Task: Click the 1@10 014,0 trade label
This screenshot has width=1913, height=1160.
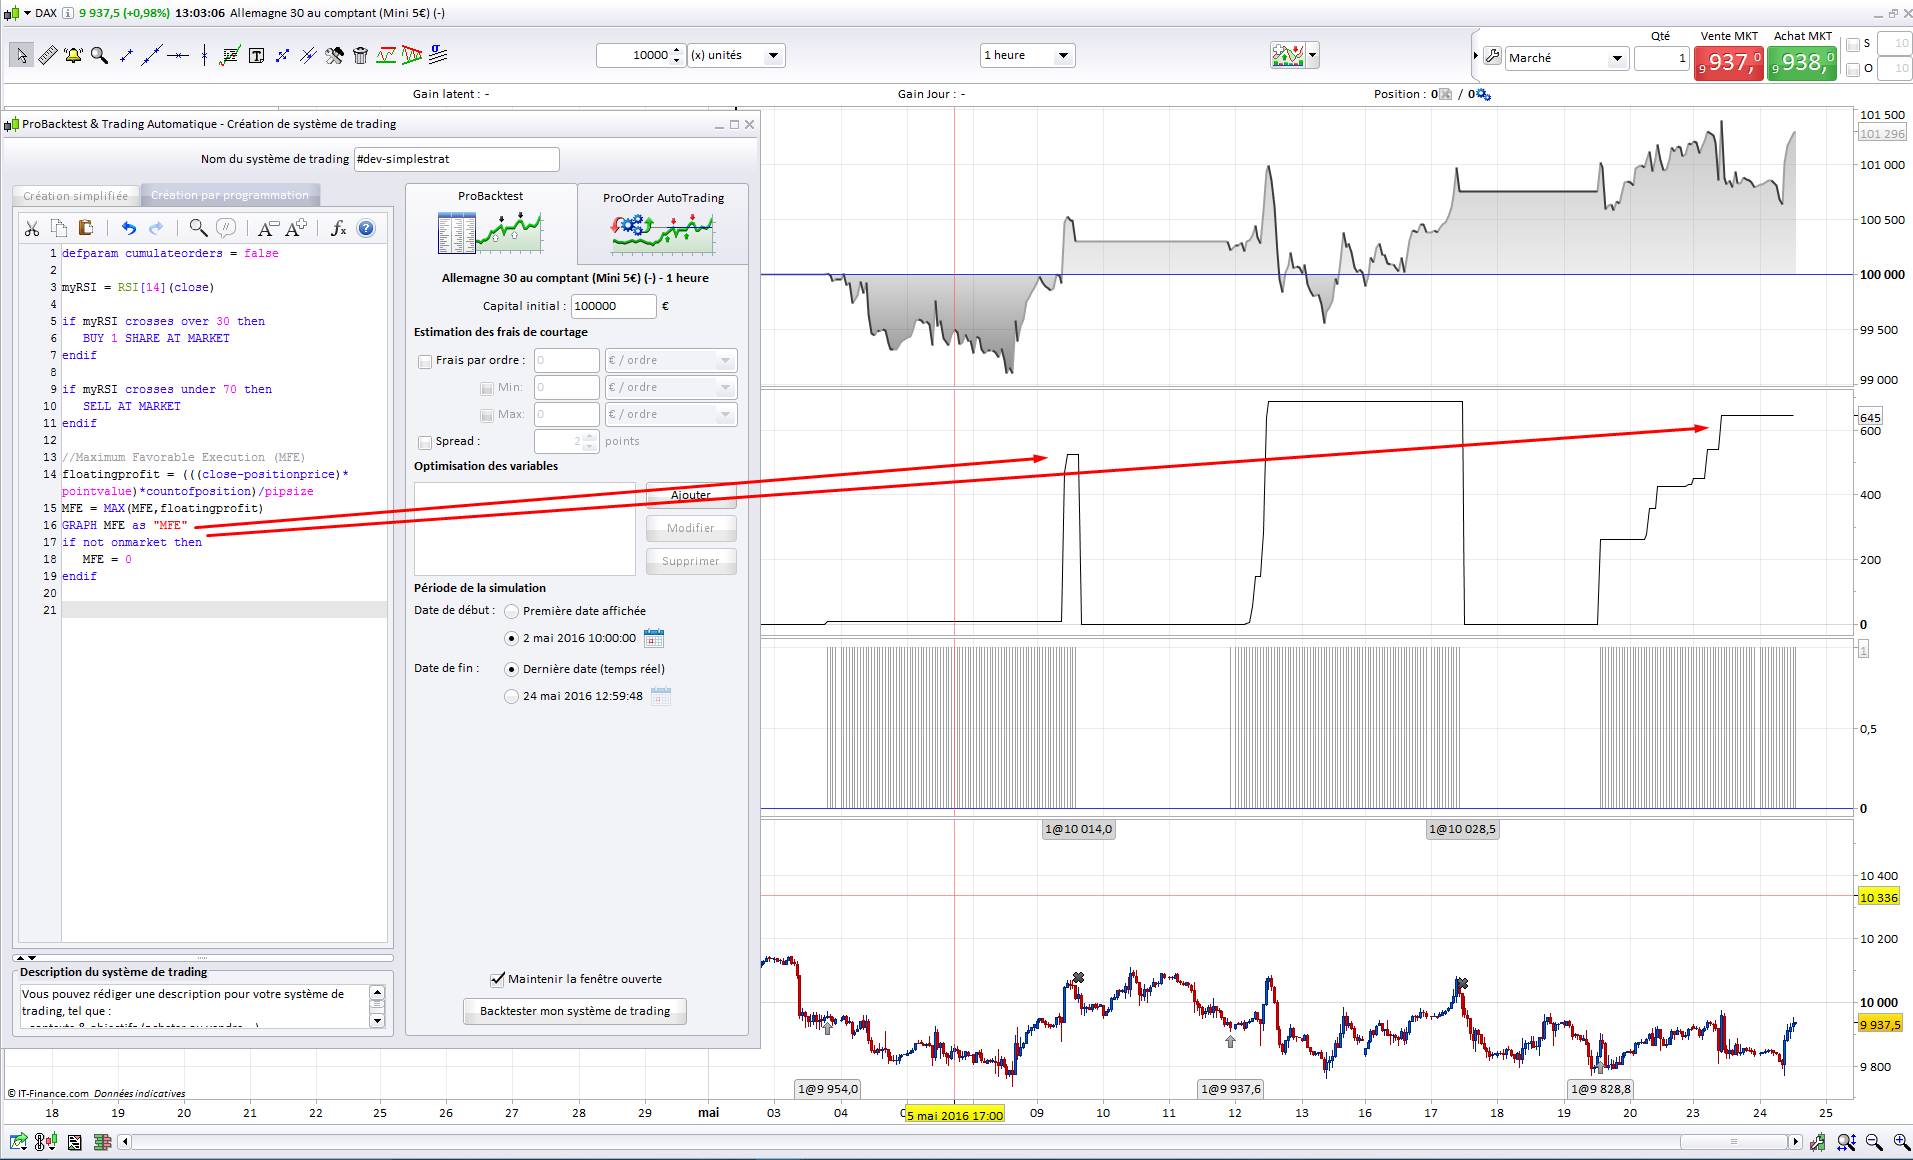Action: pos(1078,829)
